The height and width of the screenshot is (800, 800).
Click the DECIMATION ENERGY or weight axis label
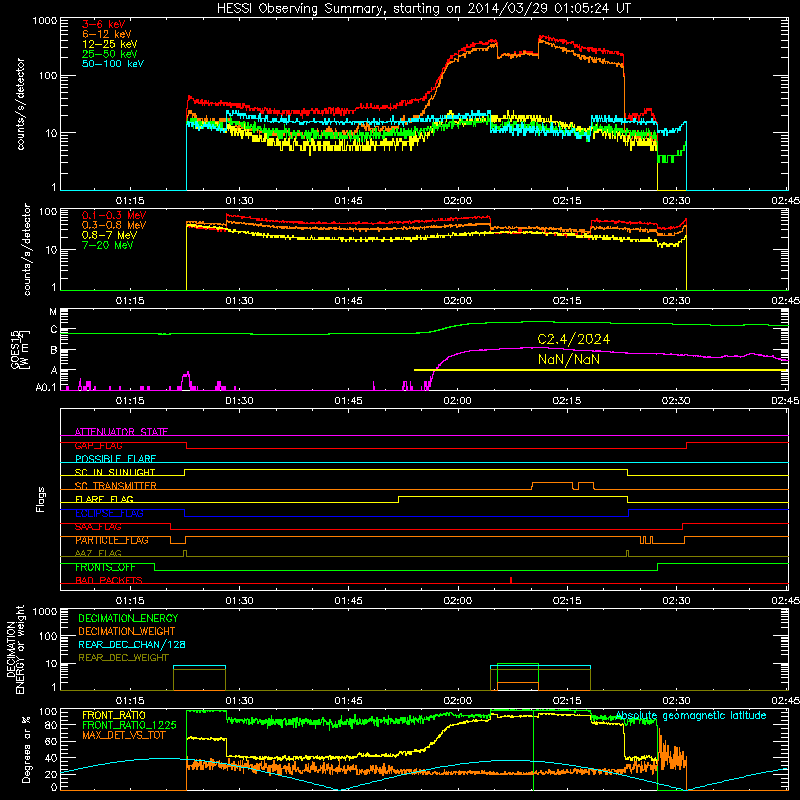pos(15,649)
